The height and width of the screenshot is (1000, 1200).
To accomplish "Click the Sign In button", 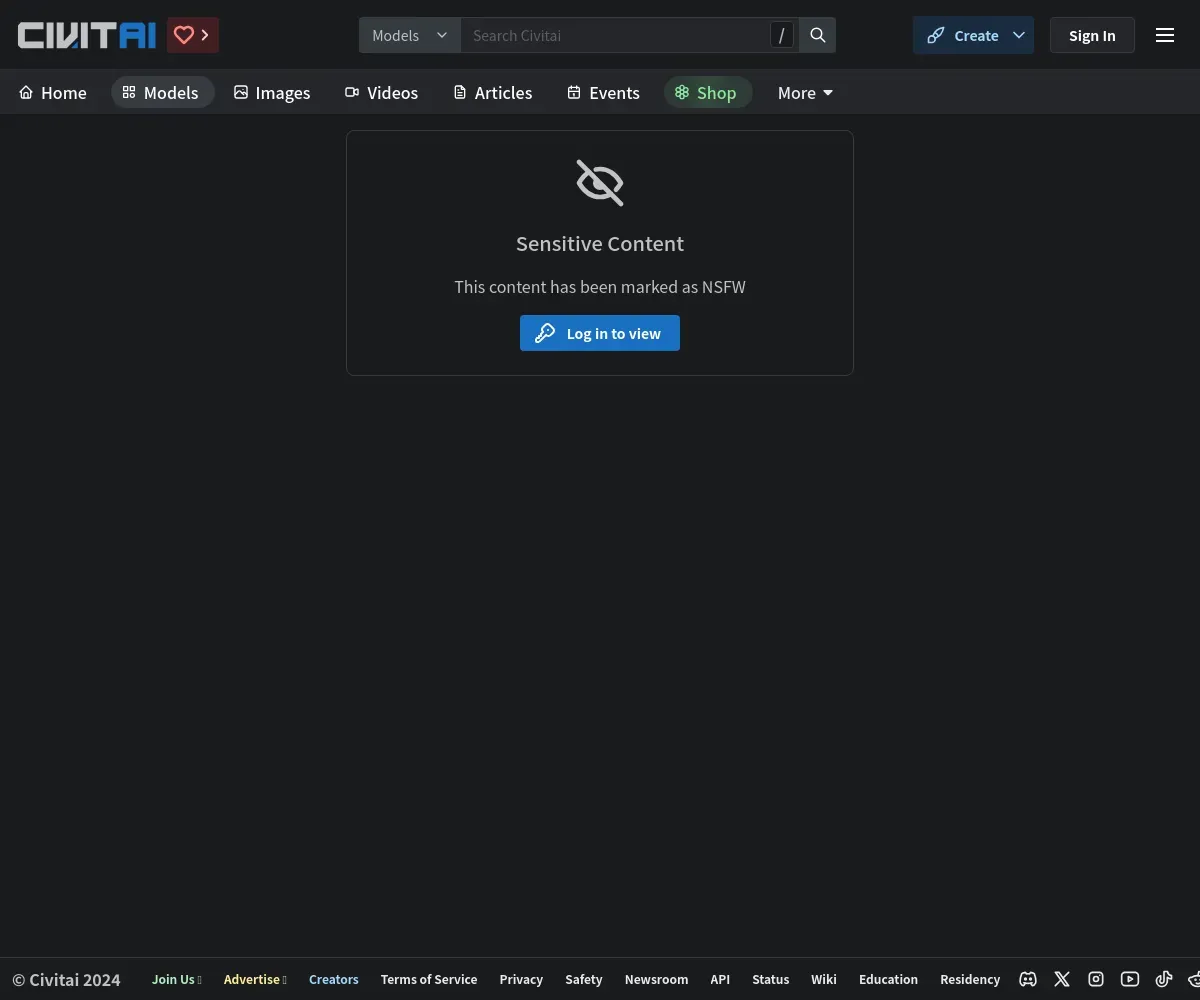I will (1092, 35).
